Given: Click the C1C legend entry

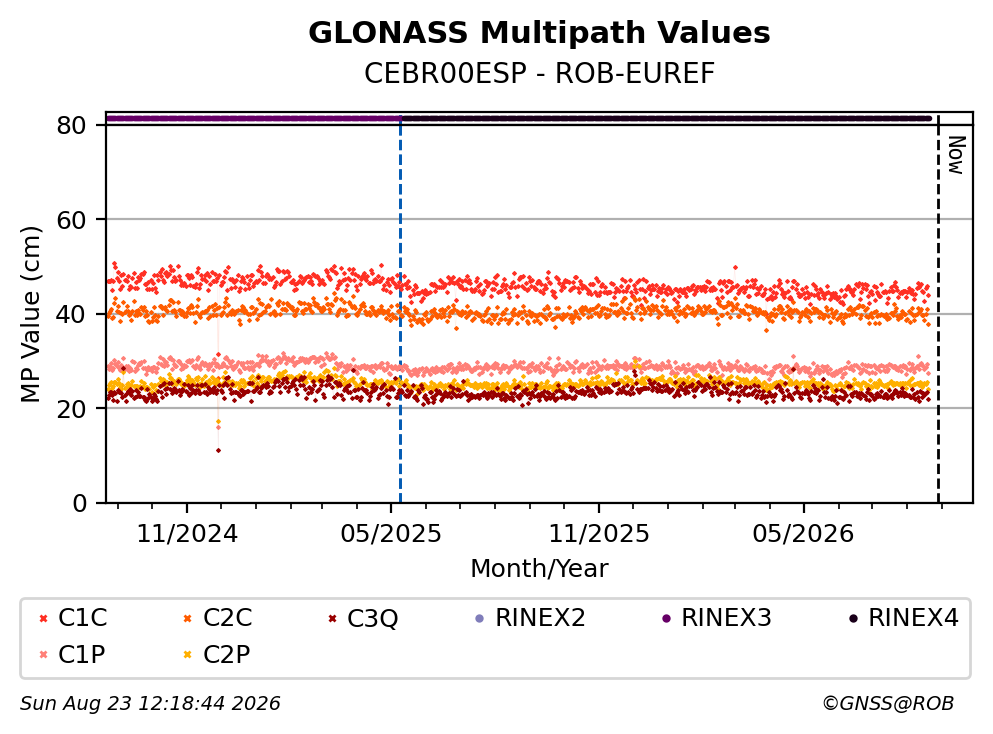Looking at the screenshot, I should coord(73,617).
